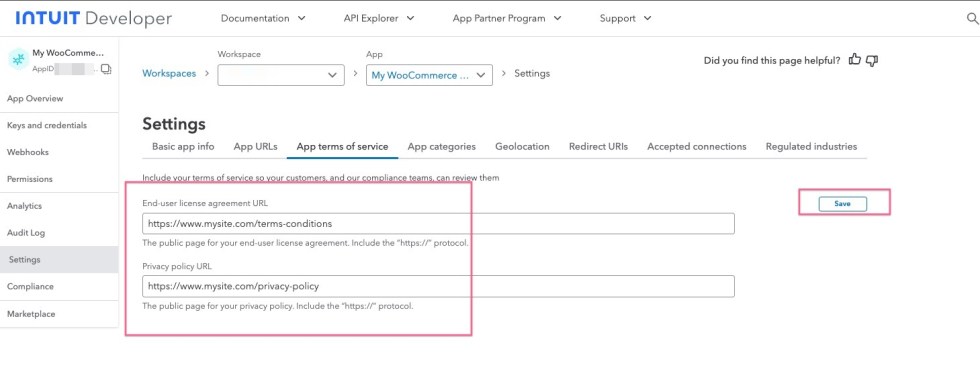The width and height of the screenshot is (980, 388).
Task: Click the Settings page heading
Action: pyautogui.click(x=174, y=124)
